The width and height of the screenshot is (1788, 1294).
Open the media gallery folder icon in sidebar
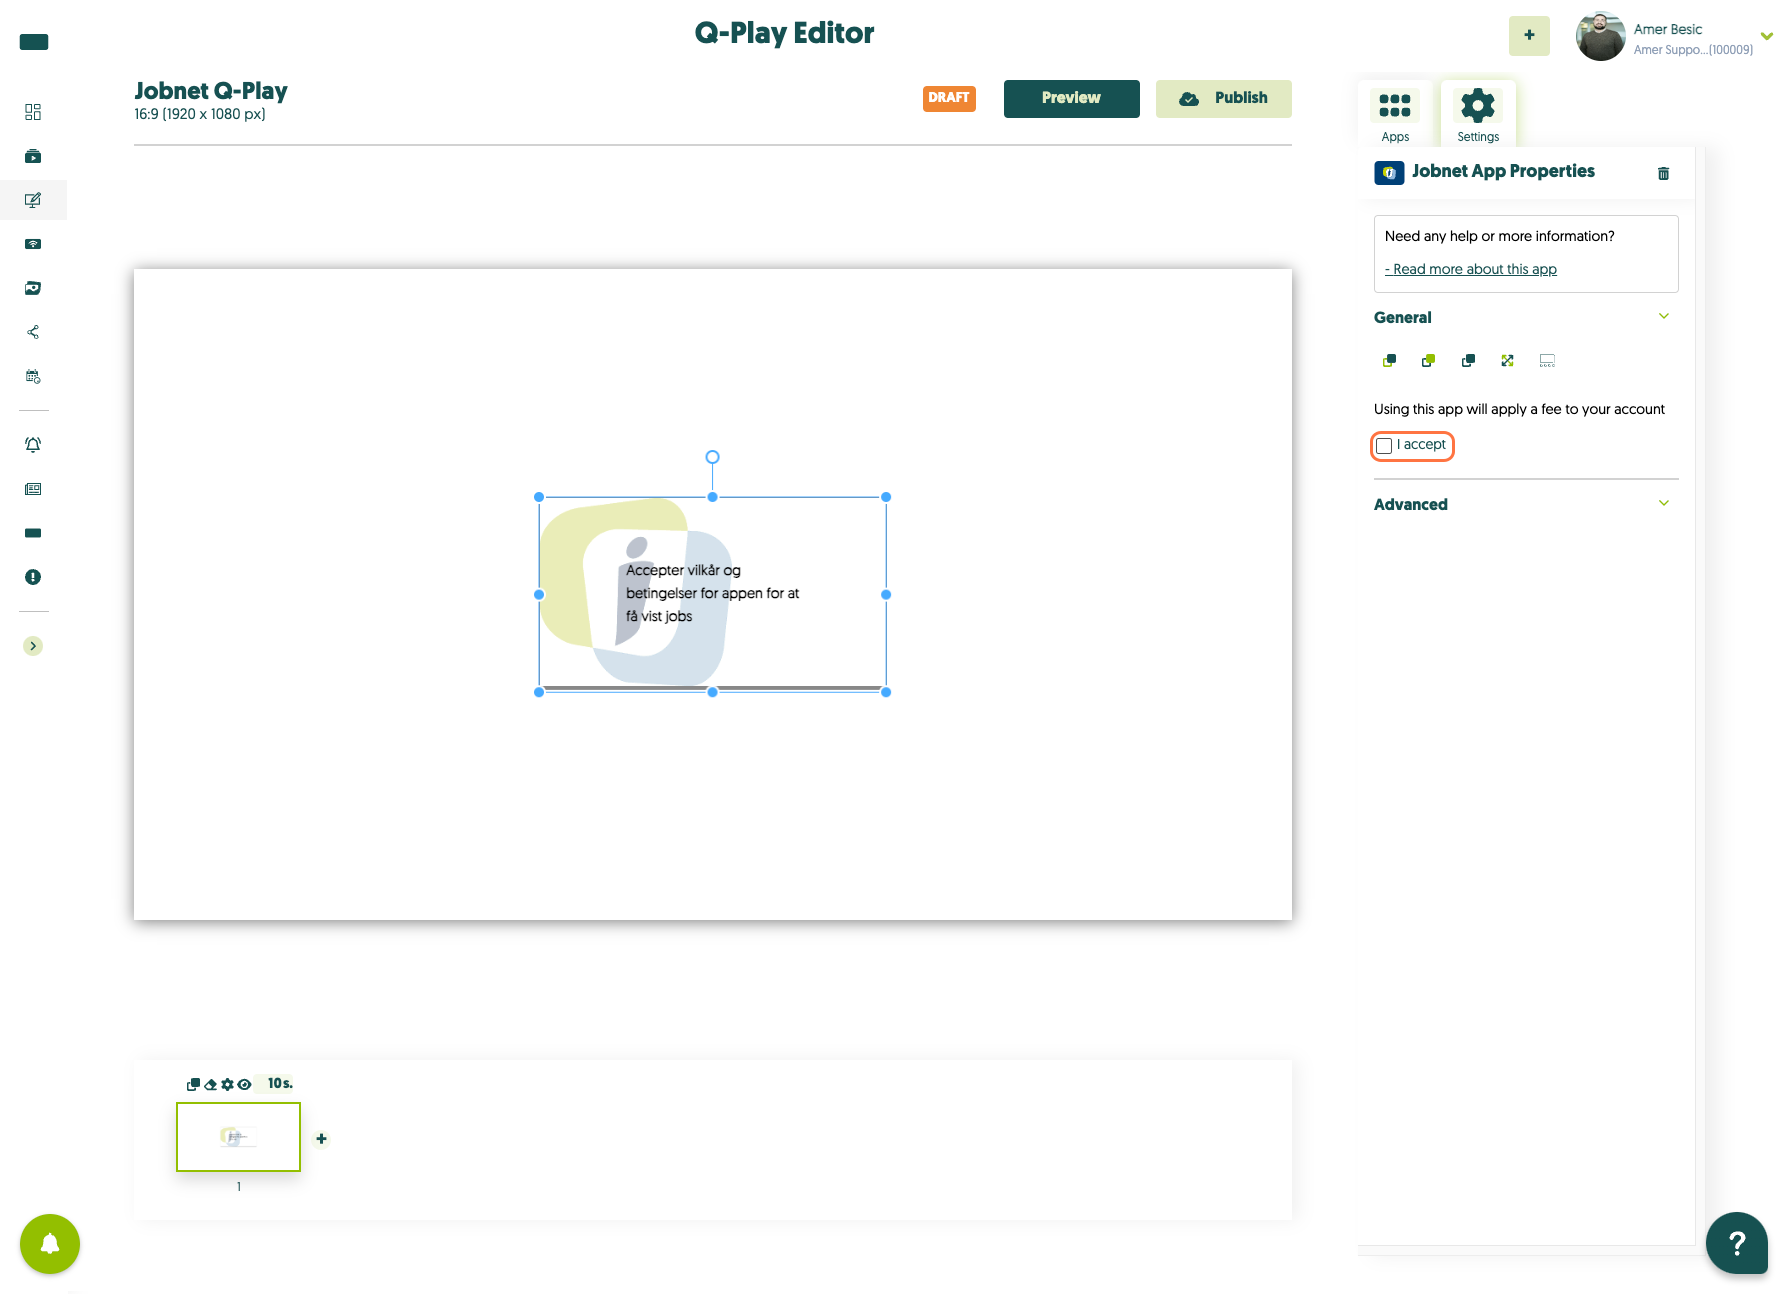33,288
